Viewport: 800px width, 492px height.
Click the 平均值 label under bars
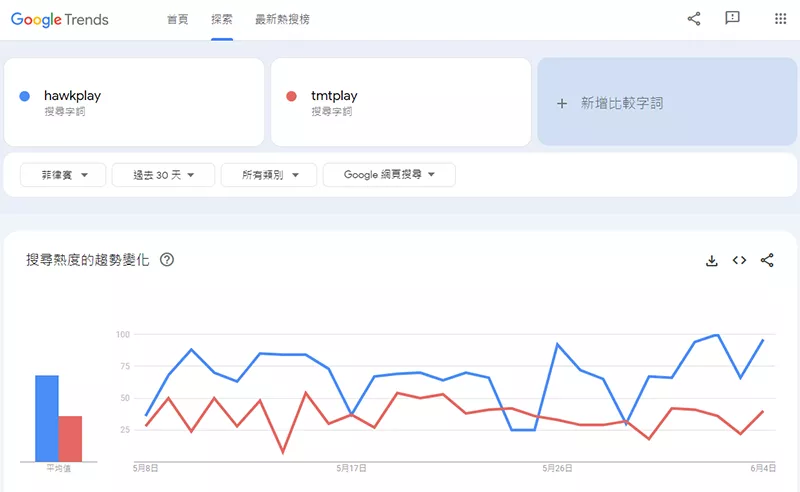pyautogui.click(x=59, y=468)
